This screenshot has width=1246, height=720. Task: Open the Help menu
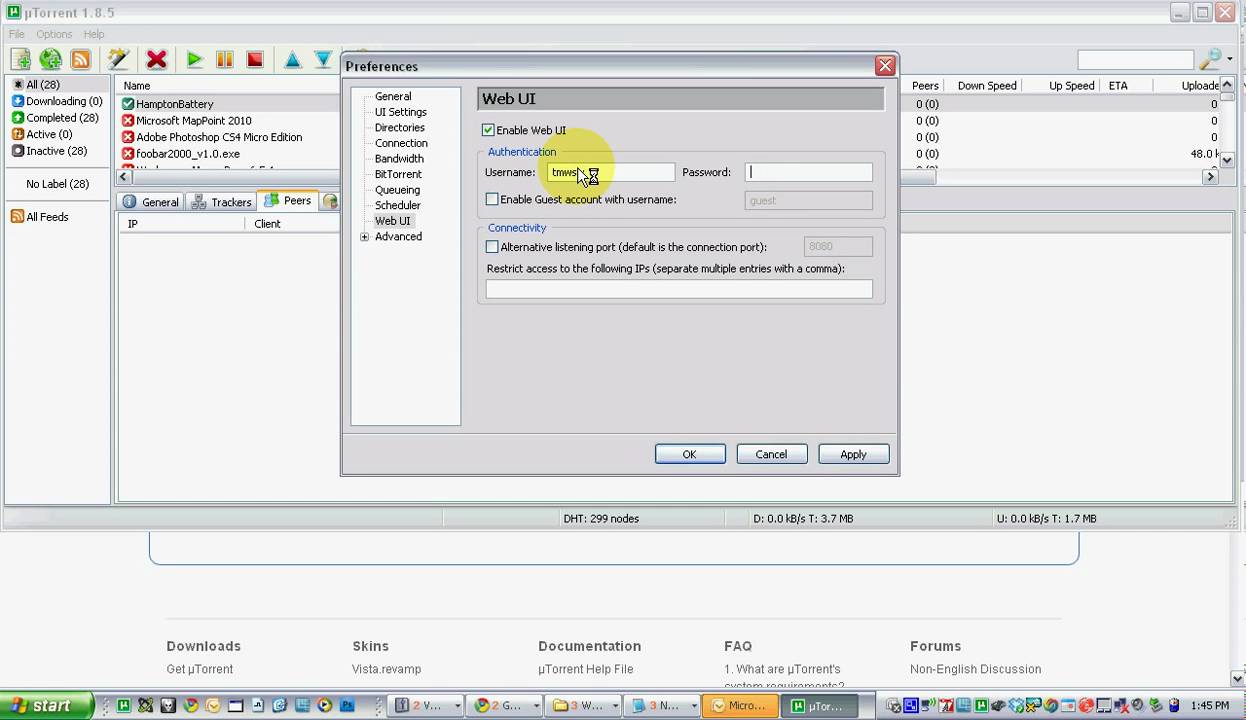(94, 34)
